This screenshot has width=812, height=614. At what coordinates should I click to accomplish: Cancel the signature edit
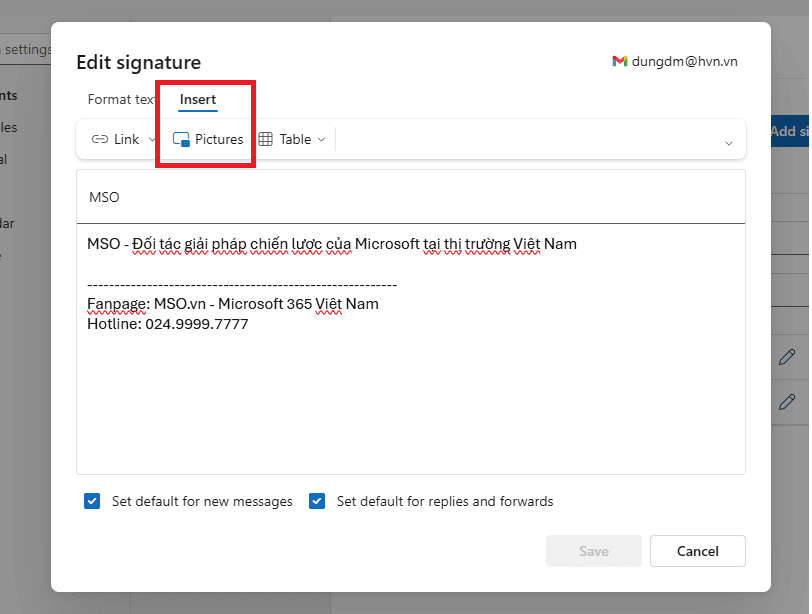[x=698, y=551]
